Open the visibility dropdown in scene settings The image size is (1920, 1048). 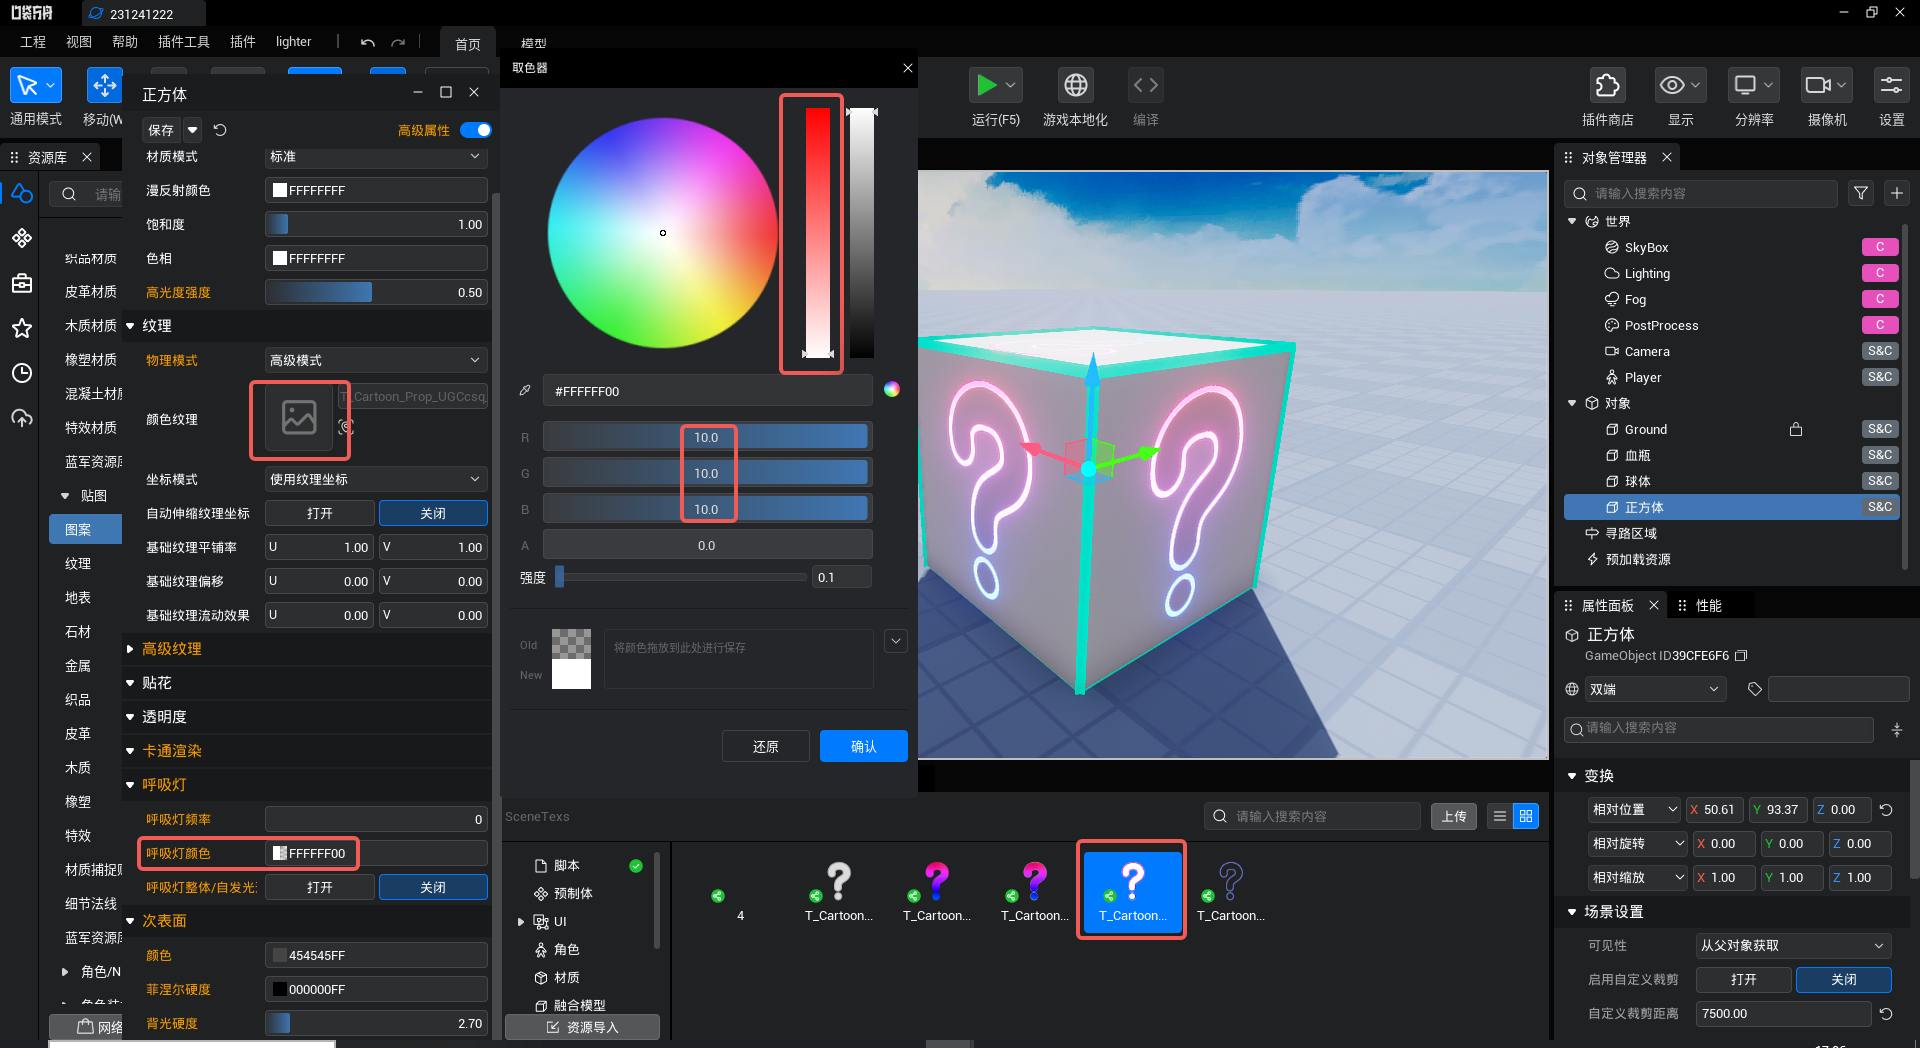point(1794,945)
